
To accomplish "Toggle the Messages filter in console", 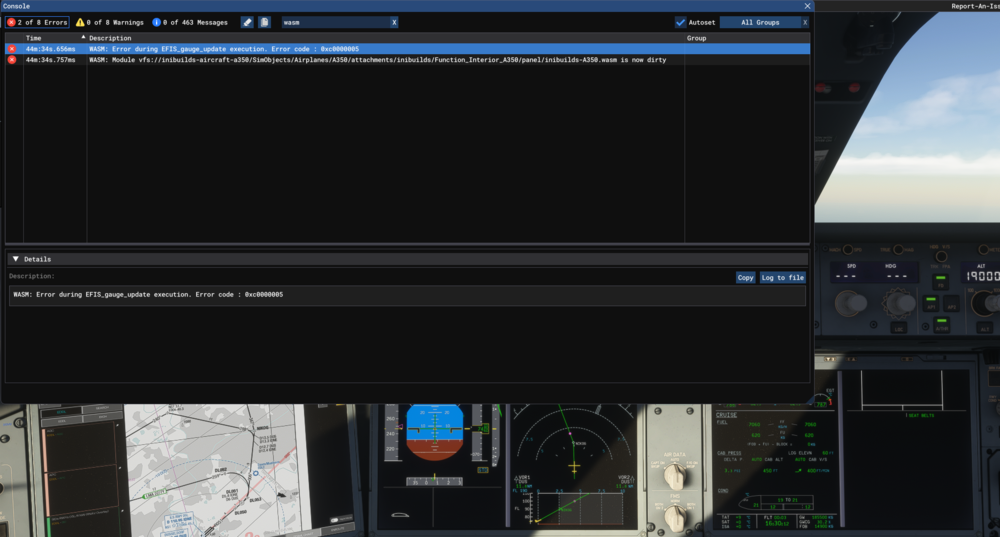I will point(190,22).
